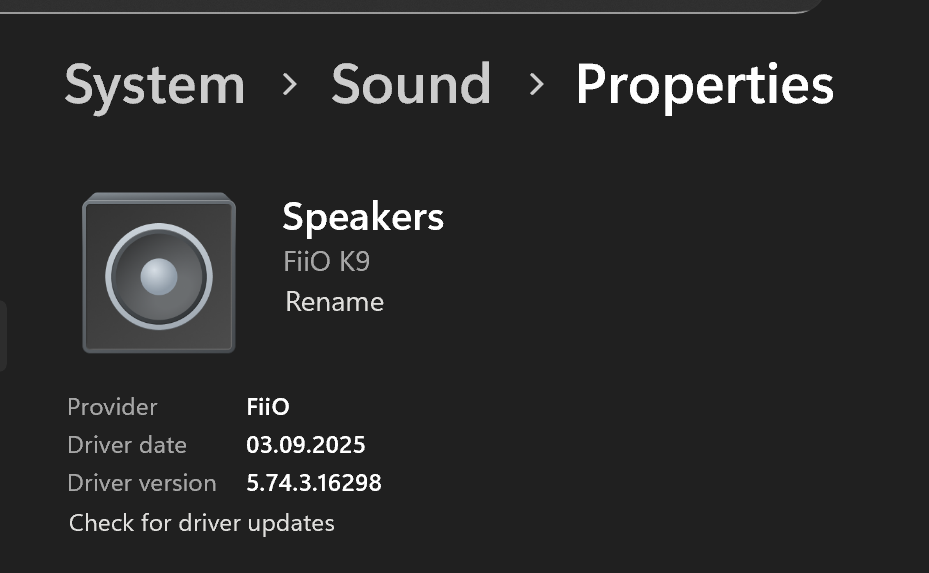Click the ring of the speaker cone icon

(159, 276)
